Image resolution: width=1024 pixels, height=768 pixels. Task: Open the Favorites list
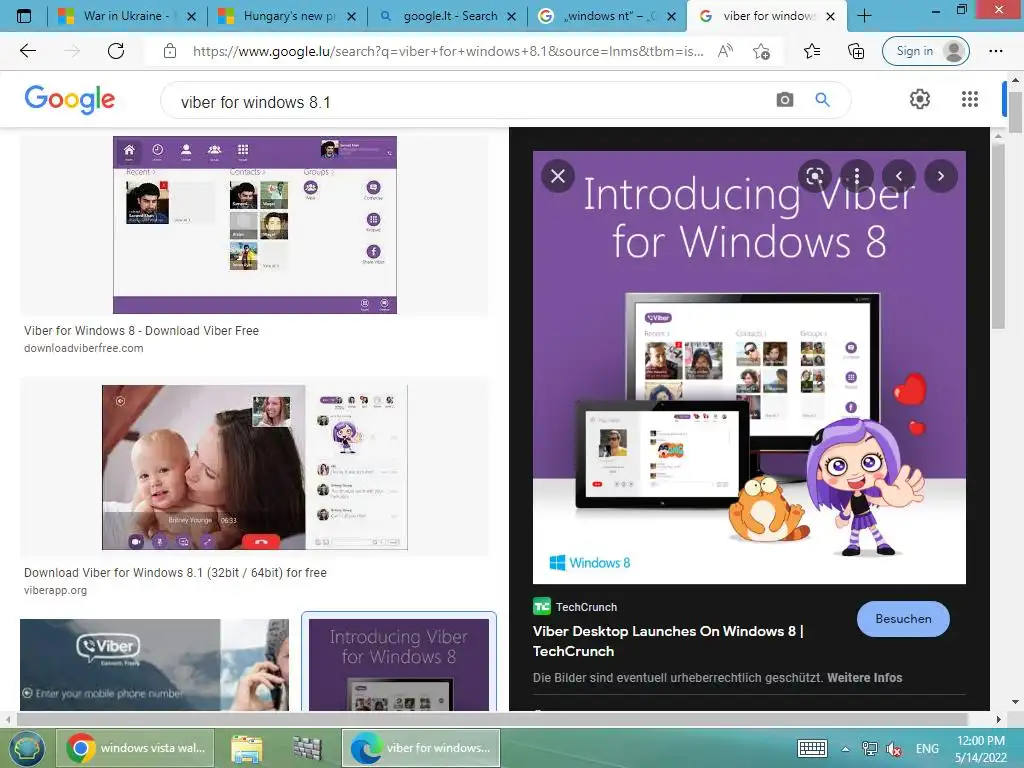coord(812,51)
